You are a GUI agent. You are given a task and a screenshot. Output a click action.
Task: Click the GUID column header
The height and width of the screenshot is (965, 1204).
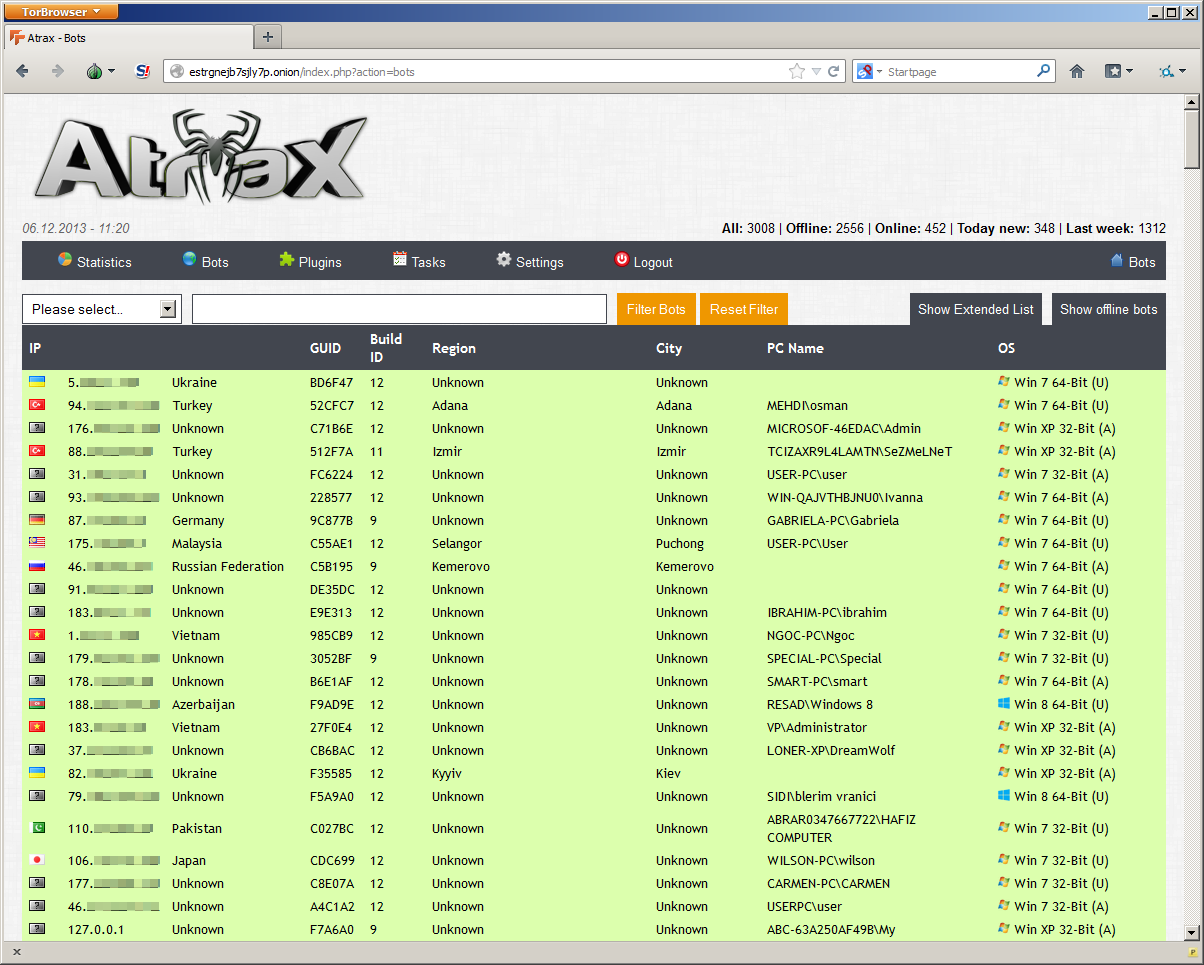point(325,348)
